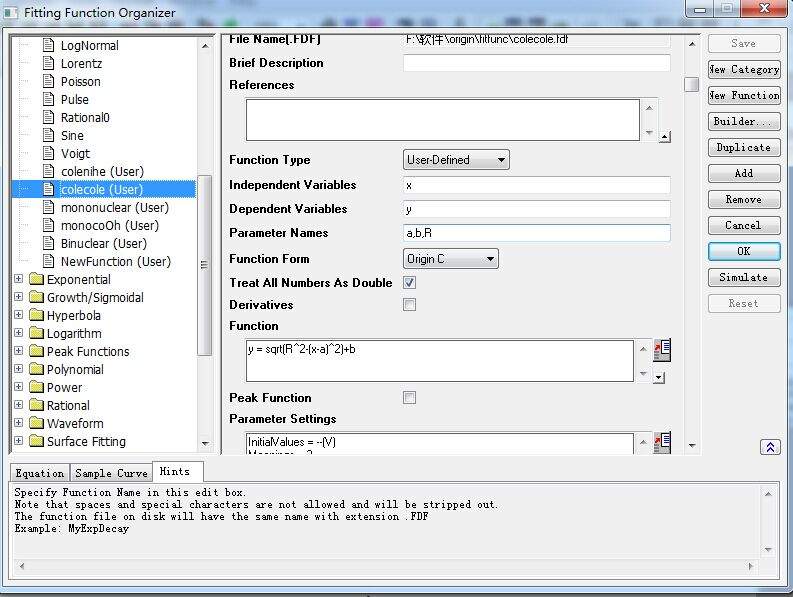Click Rational0 function file icon

49,117
